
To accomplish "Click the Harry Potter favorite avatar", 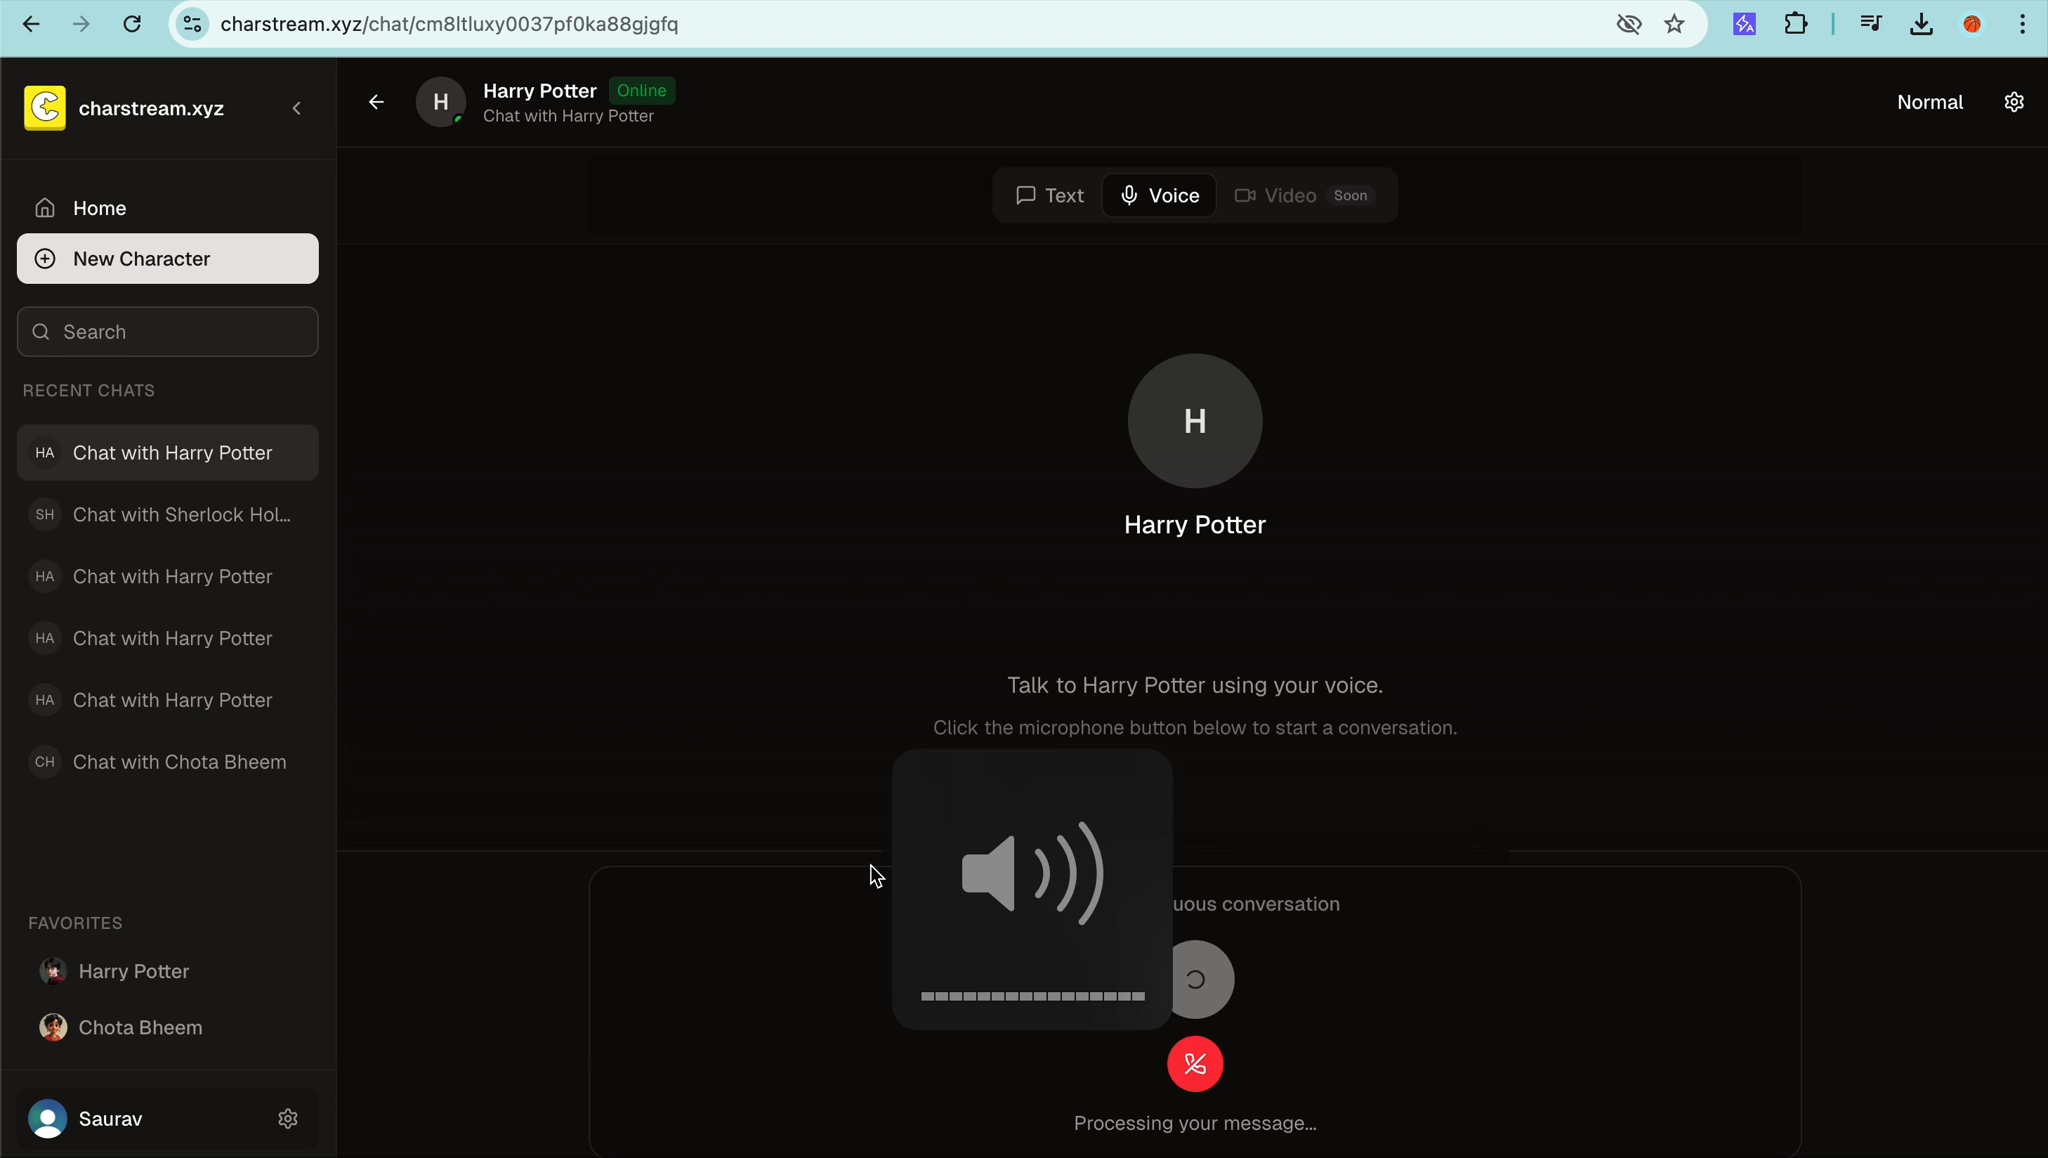I will pyautogui.click(x=53, y=971).
